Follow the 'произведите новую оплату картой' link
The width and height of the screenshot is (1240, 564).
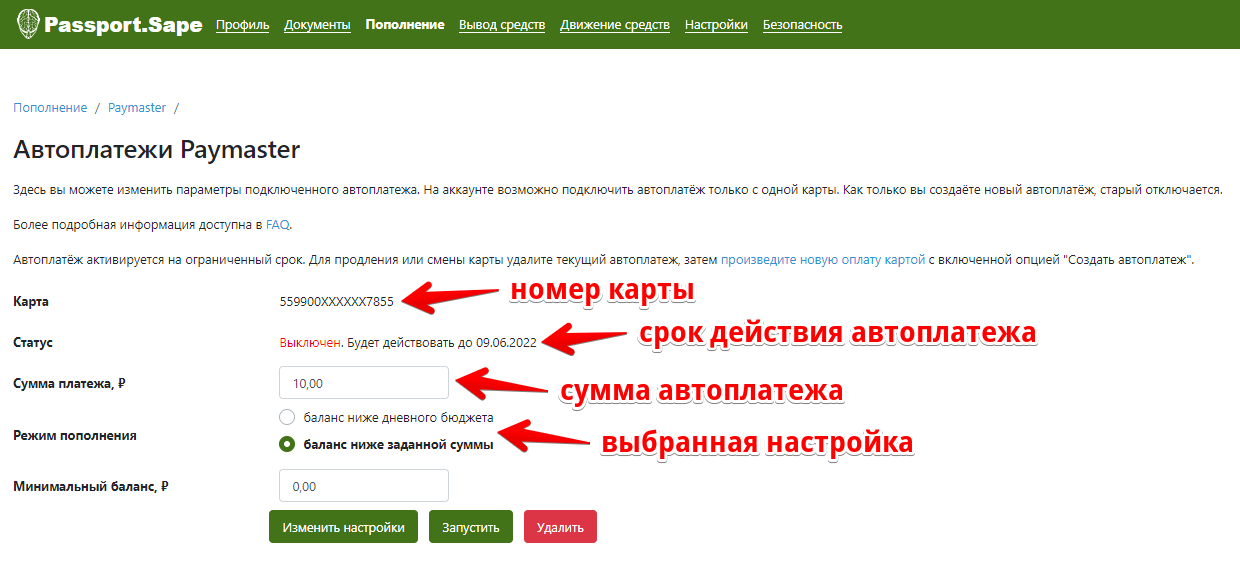(x=823, y=259)
